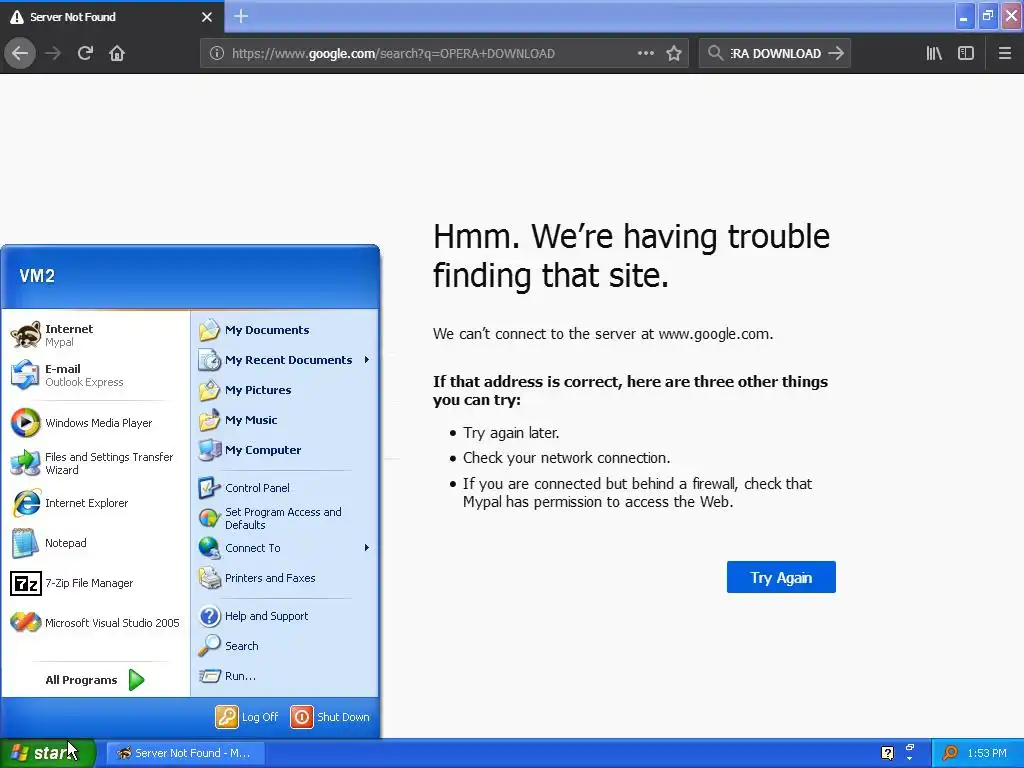
Task: Close the Server Not Found tab
Action: tap(207, 17)
